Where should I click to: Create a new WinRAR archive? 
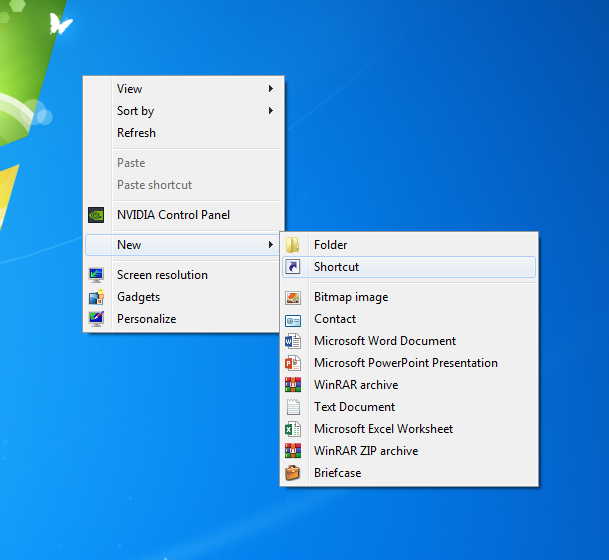[409, 385]
